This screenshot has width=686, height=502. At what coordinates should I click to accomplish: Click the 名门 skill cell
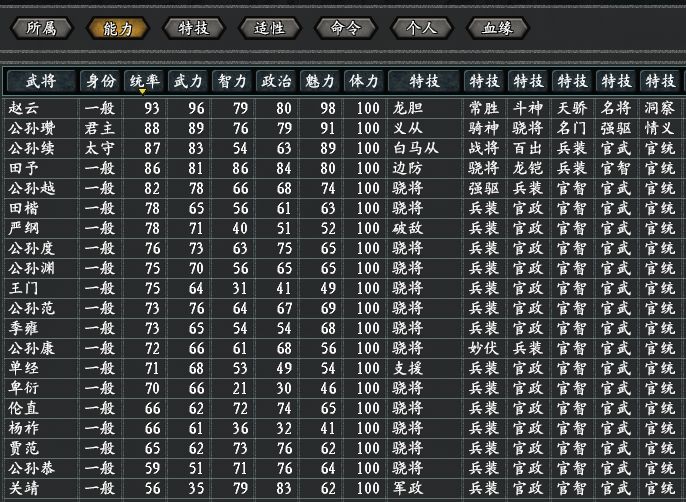(x=572, y=128)
